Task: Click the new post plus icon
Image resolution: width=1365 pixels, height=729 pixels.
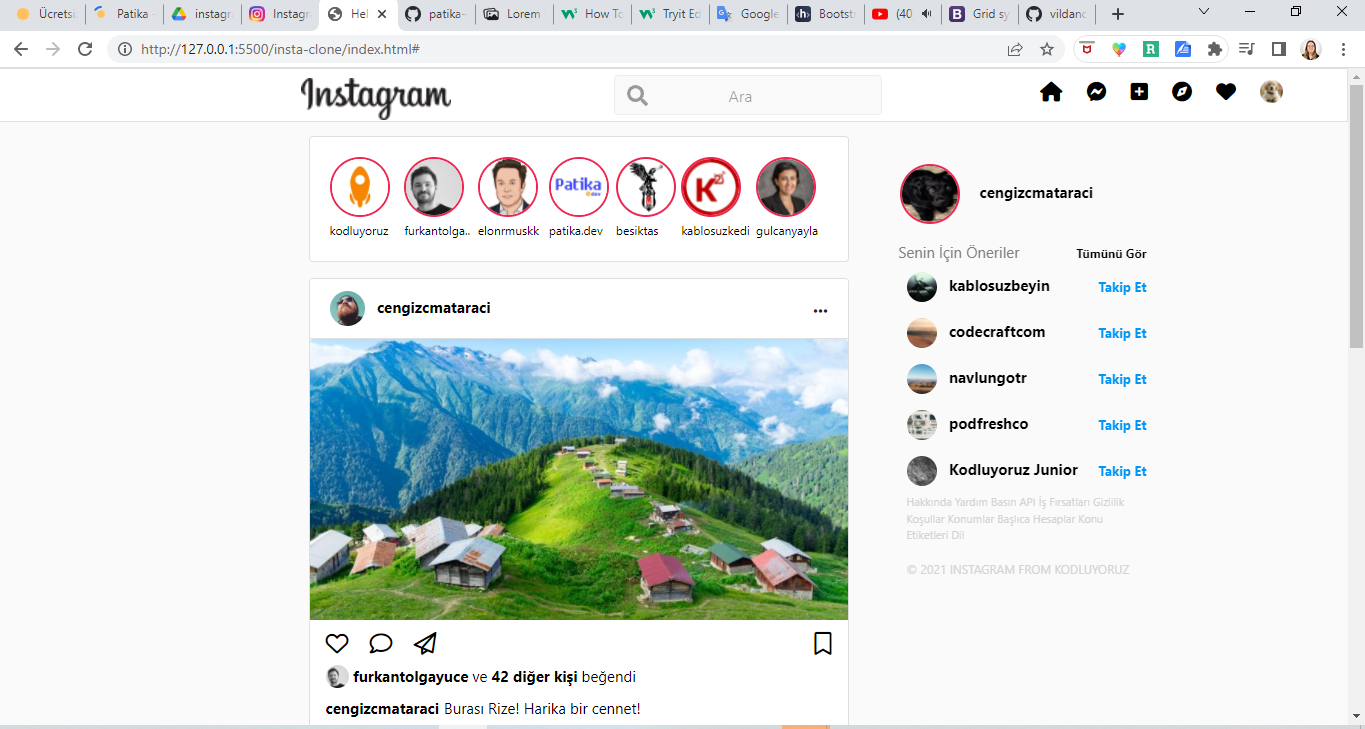Action: [1139, 91]
